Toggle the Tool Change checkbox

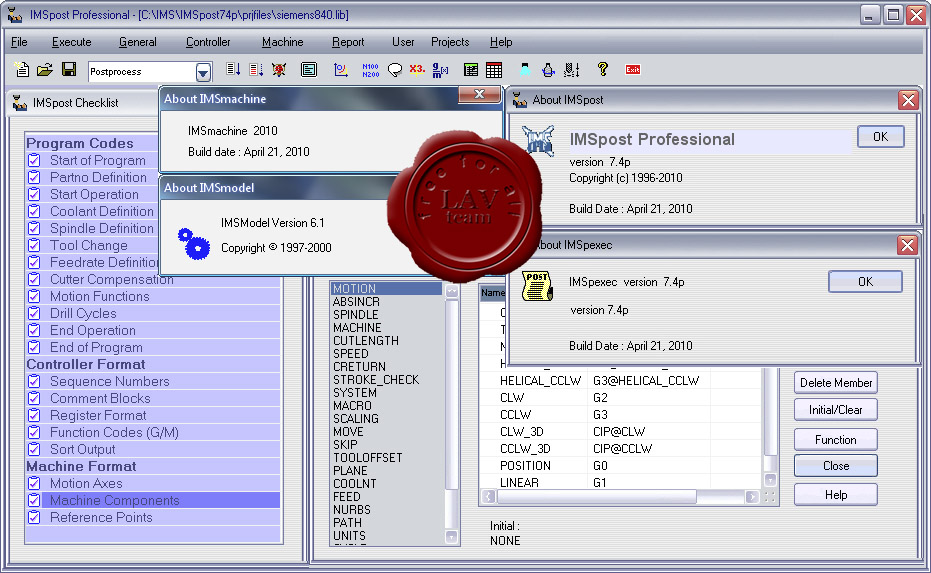34,245
